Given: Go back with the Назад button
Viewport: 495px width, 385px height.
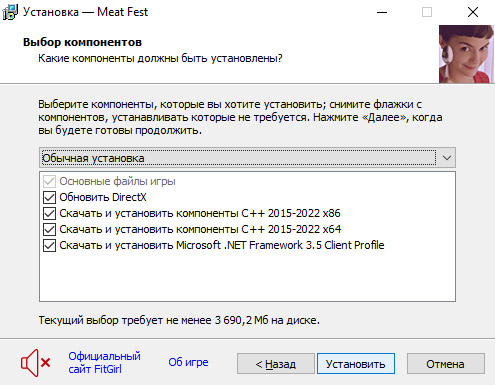Looking at the screenshot, I should point(276,364).
